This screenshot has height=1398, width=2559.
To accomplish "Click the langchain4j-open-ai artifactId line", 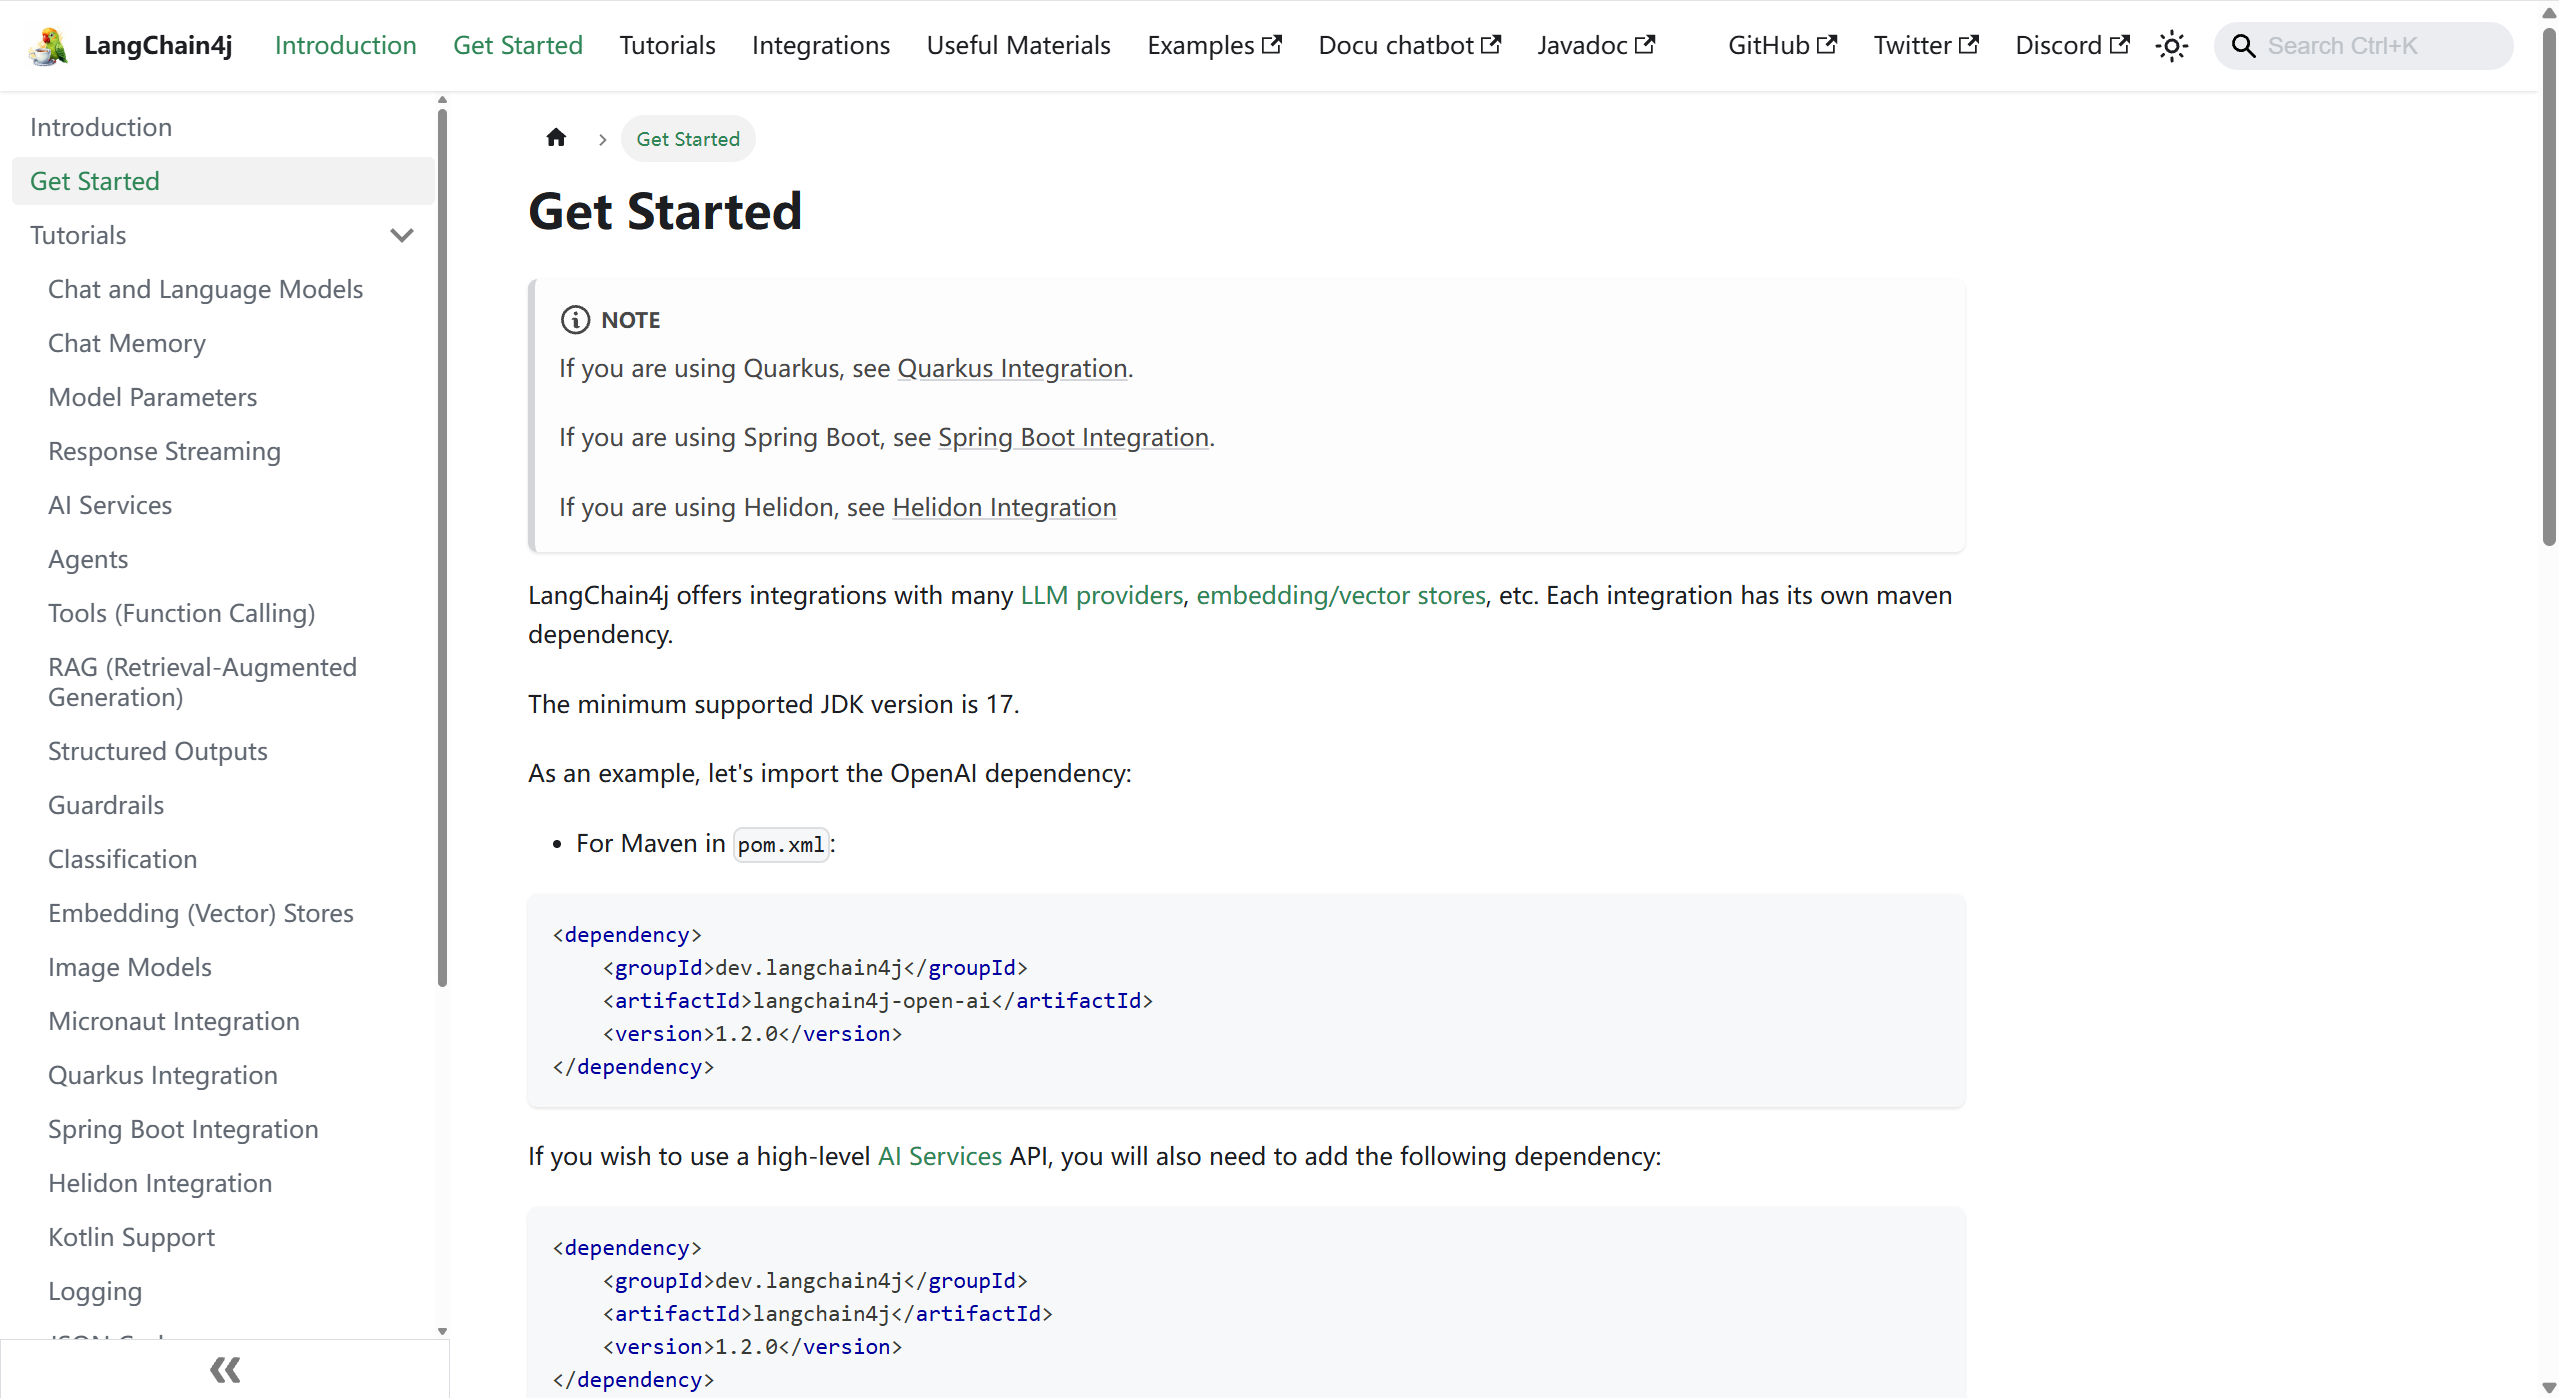I will click(x=877, y=1001).
